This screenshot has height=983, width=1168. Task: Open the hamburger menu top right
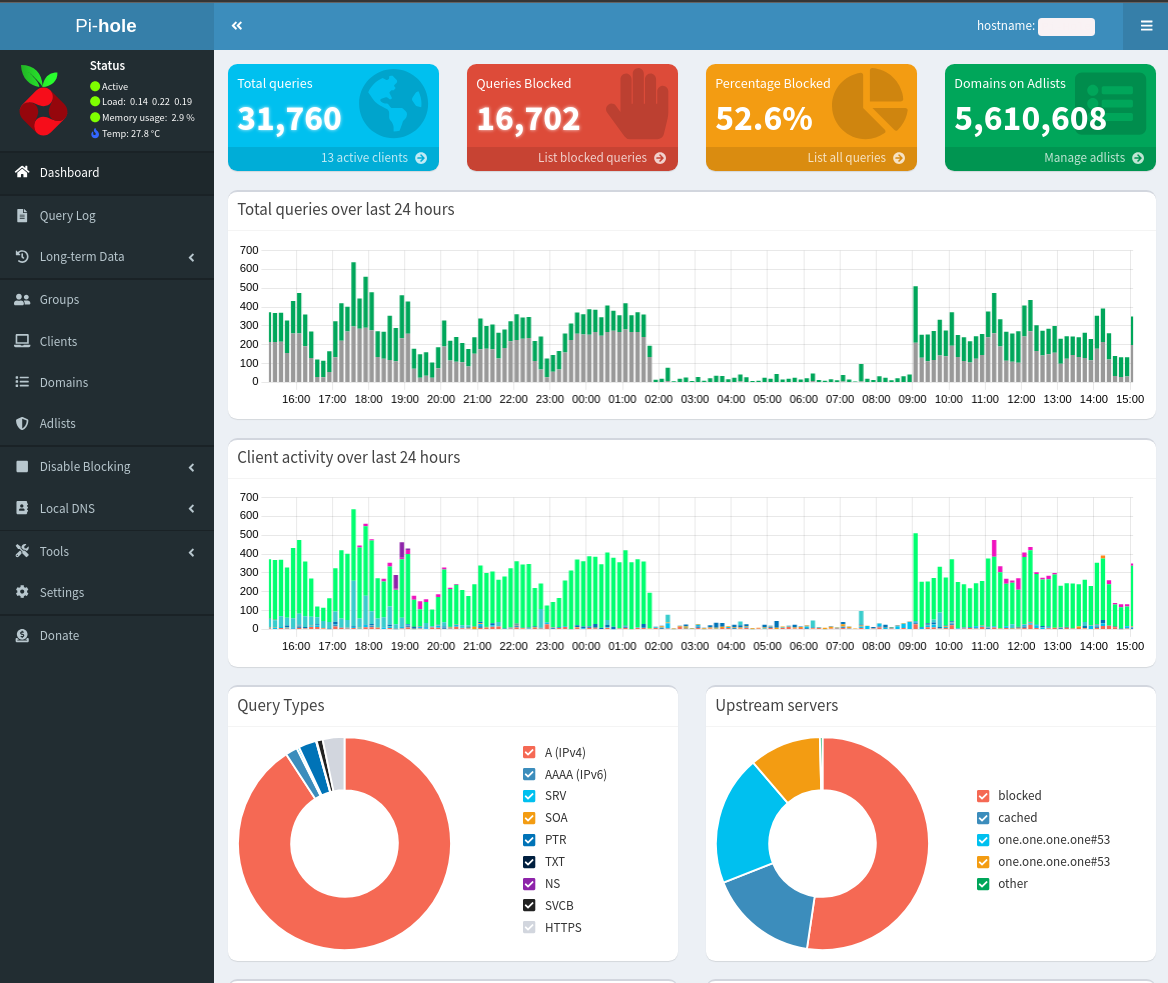point(1146,26)
